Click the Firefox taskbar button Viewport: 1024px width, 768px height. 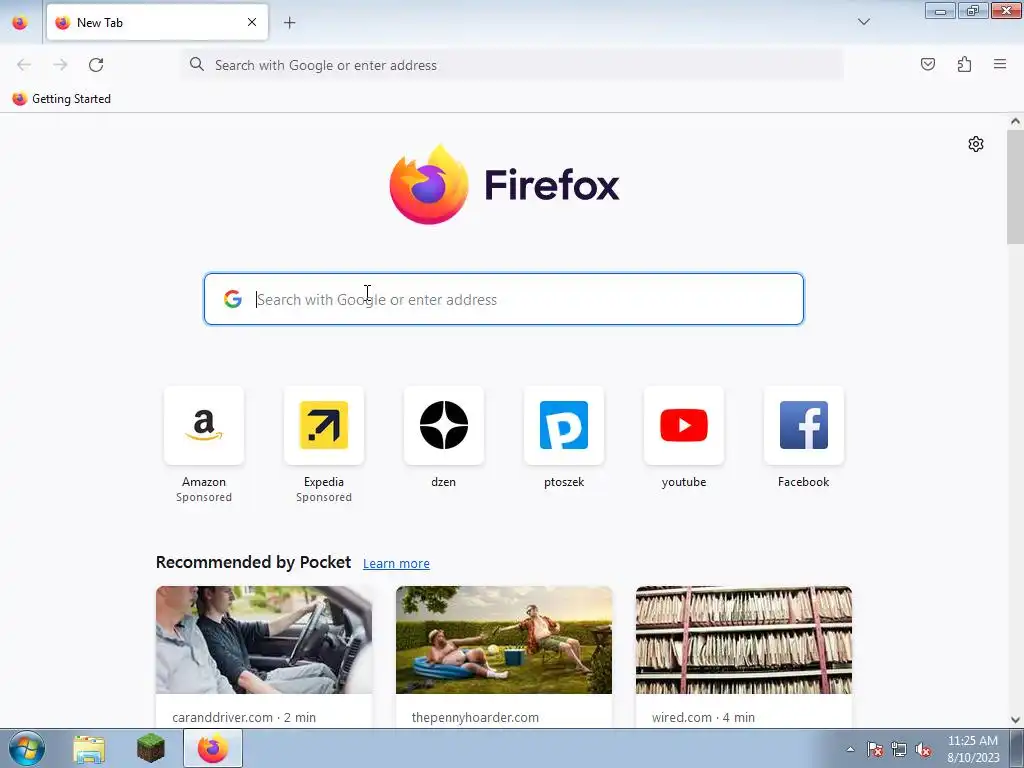(213, 748)
